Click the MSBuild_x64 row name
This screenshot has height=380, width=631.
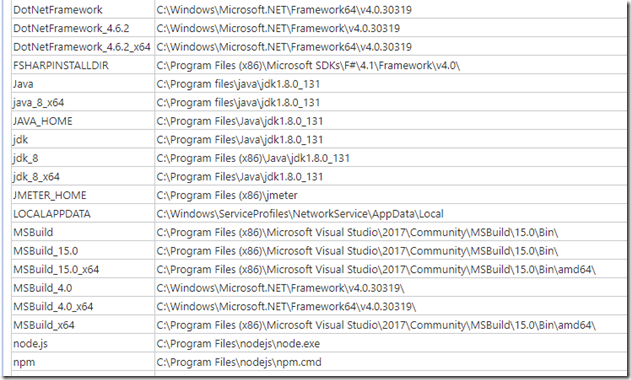pyautogui.click(x=44, y=325)
